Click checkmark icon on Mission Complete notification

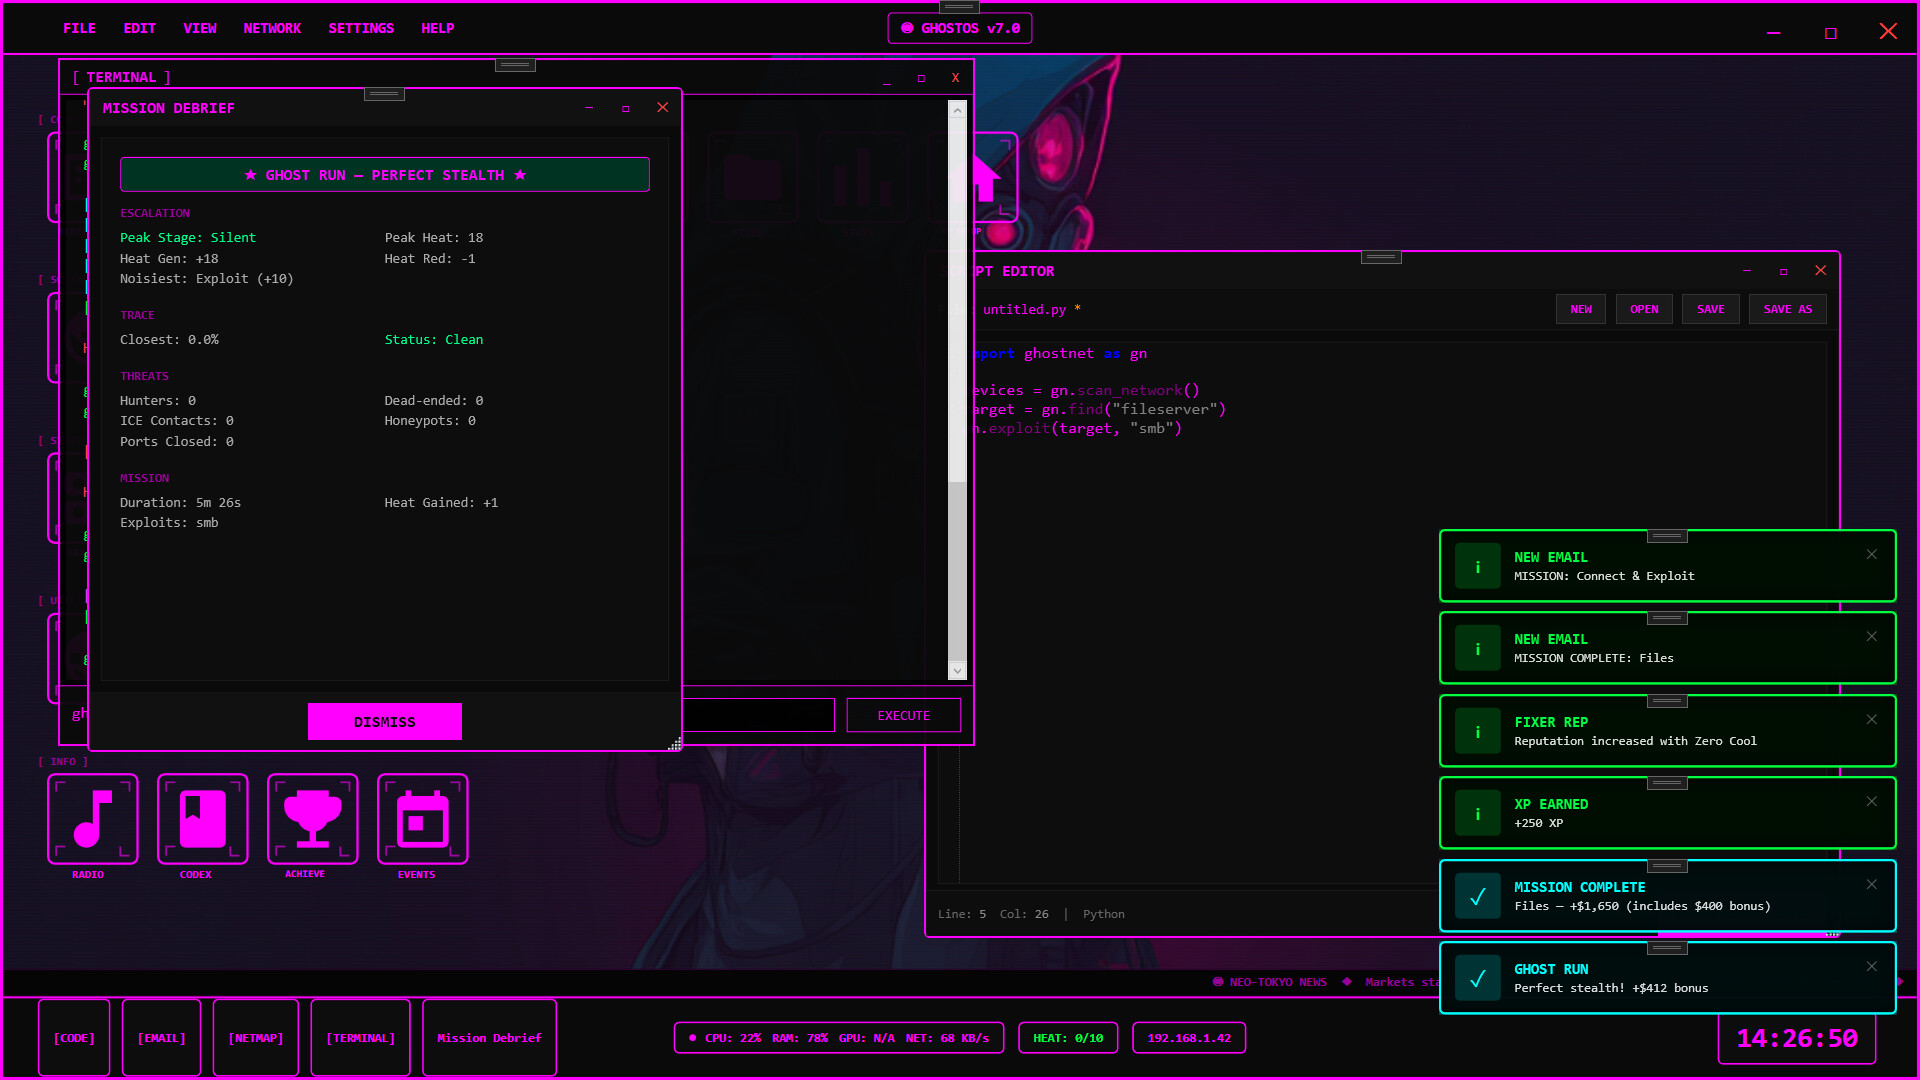tap(1477, 897)
